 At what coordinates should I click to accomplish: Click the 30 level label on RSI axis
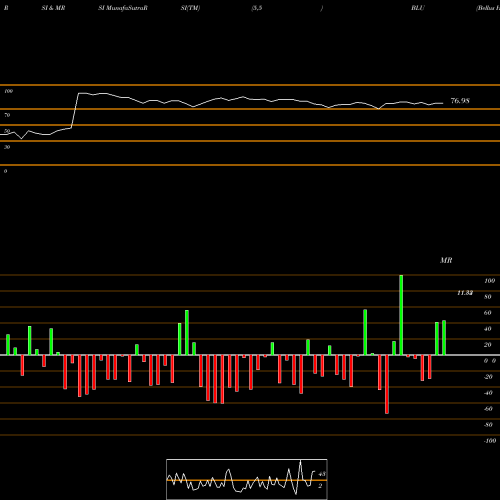[x=7, y=147]
